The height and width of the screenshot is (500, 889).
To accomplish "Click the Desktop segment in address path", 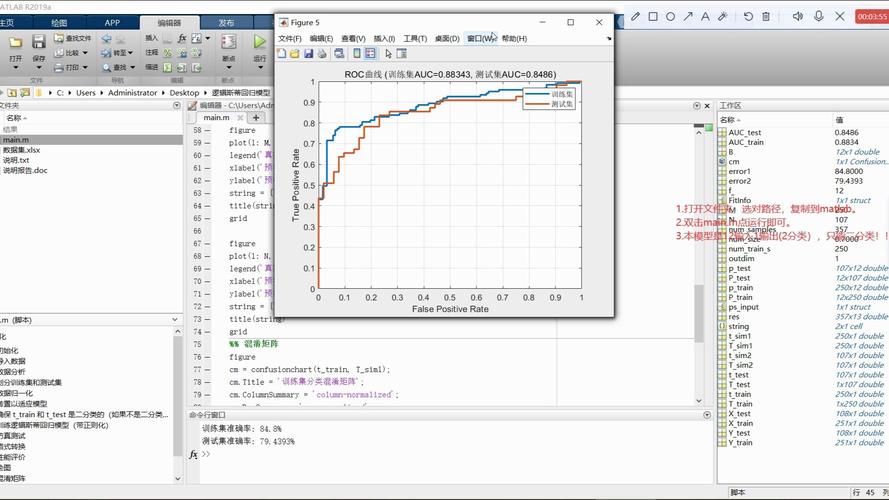I will coord(184,92).
